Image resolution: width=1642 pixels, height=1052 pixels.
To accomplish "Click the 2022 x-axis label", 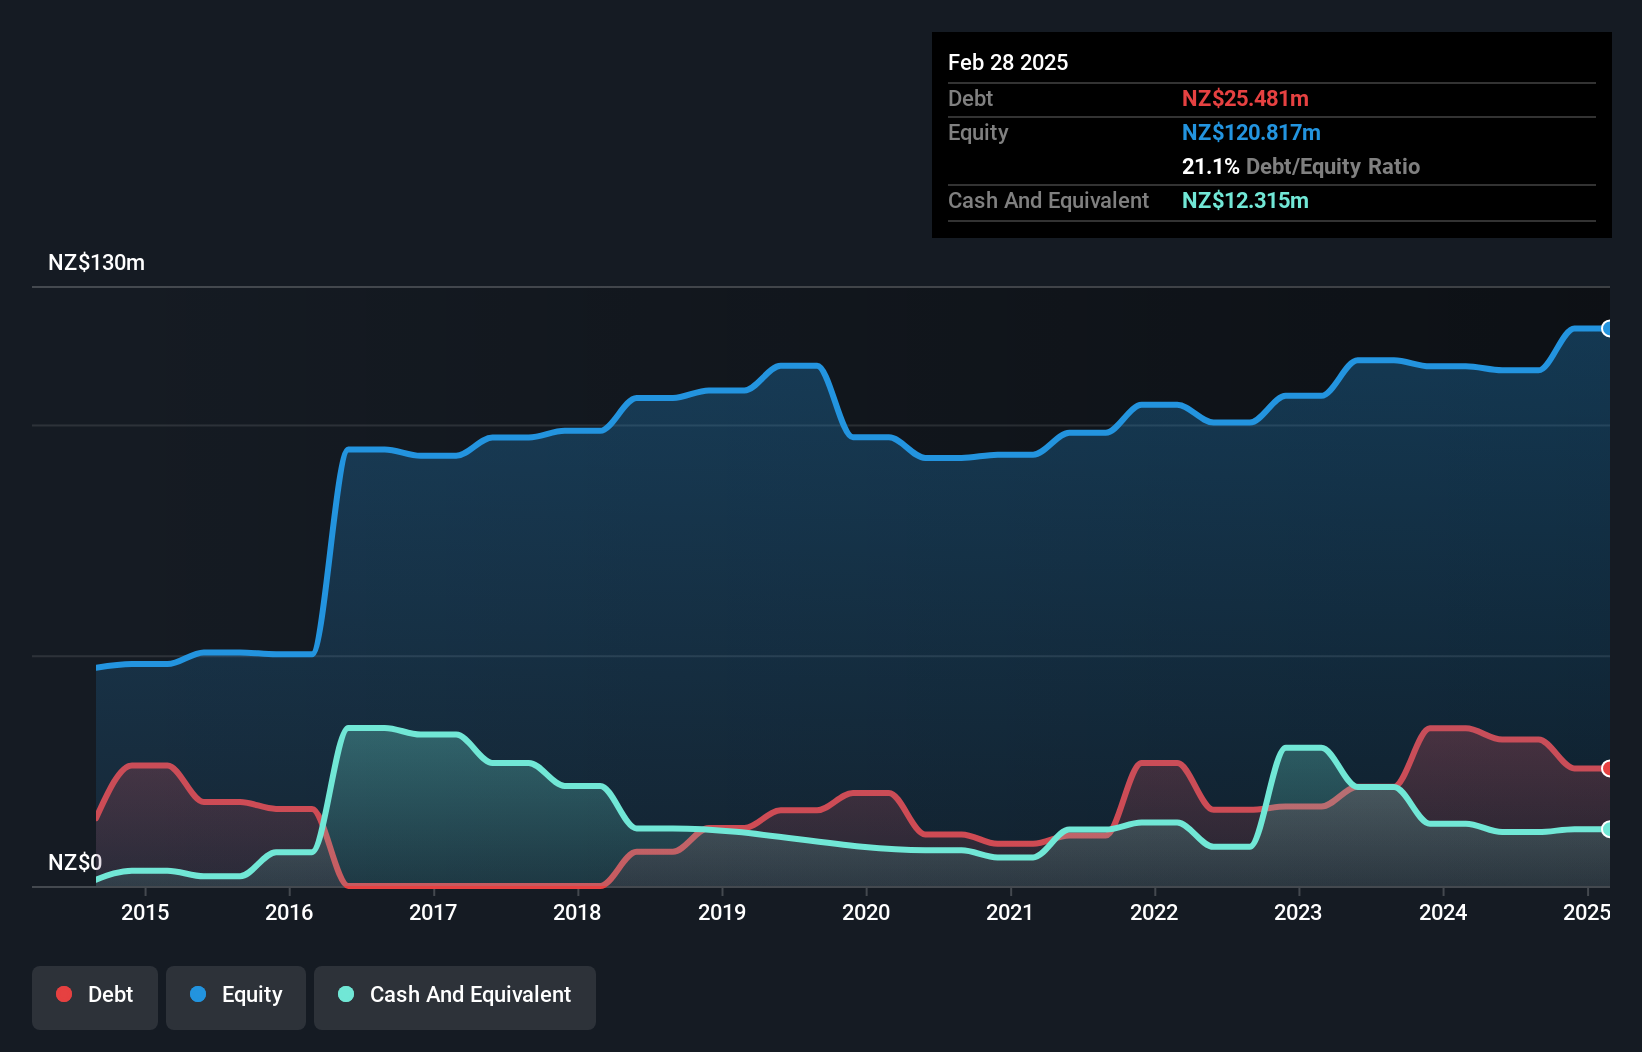I will point(1154,912).
